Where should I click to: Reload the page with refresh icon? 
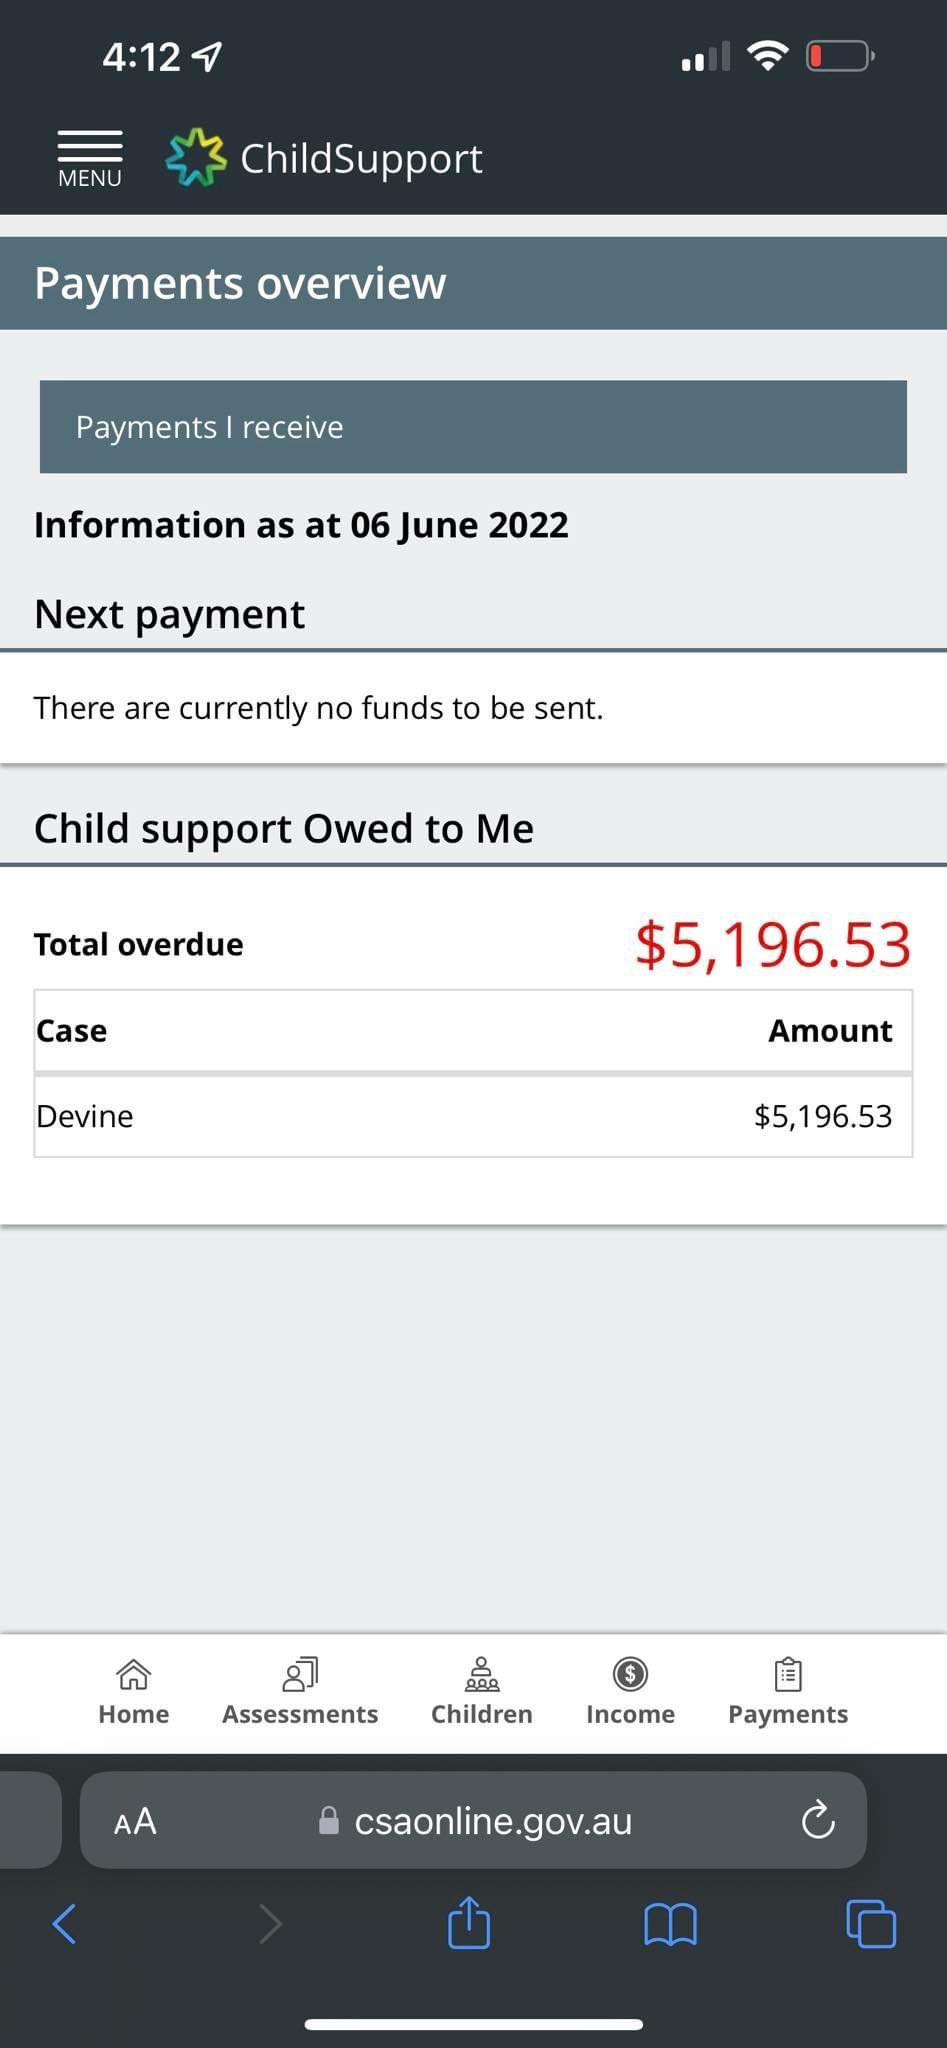click(x=818, y=1821)
